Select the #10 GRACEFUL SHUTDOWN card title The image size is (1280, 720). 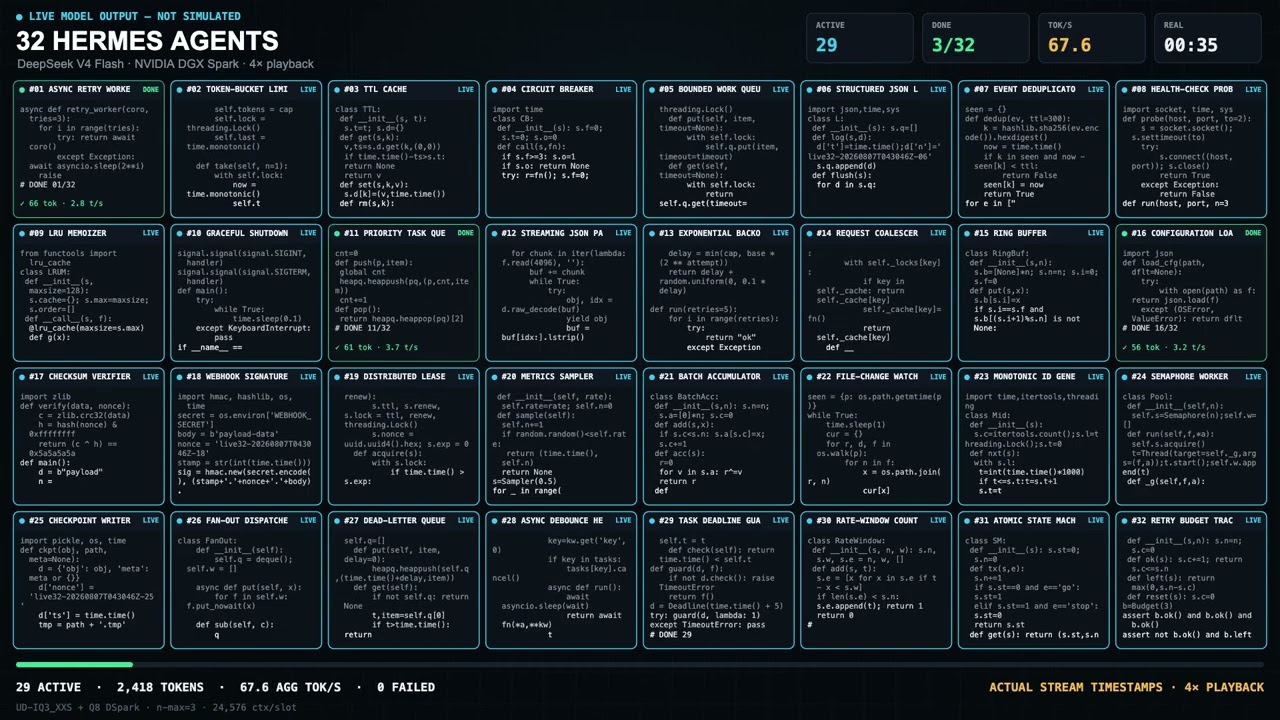[x=237, y=233]
